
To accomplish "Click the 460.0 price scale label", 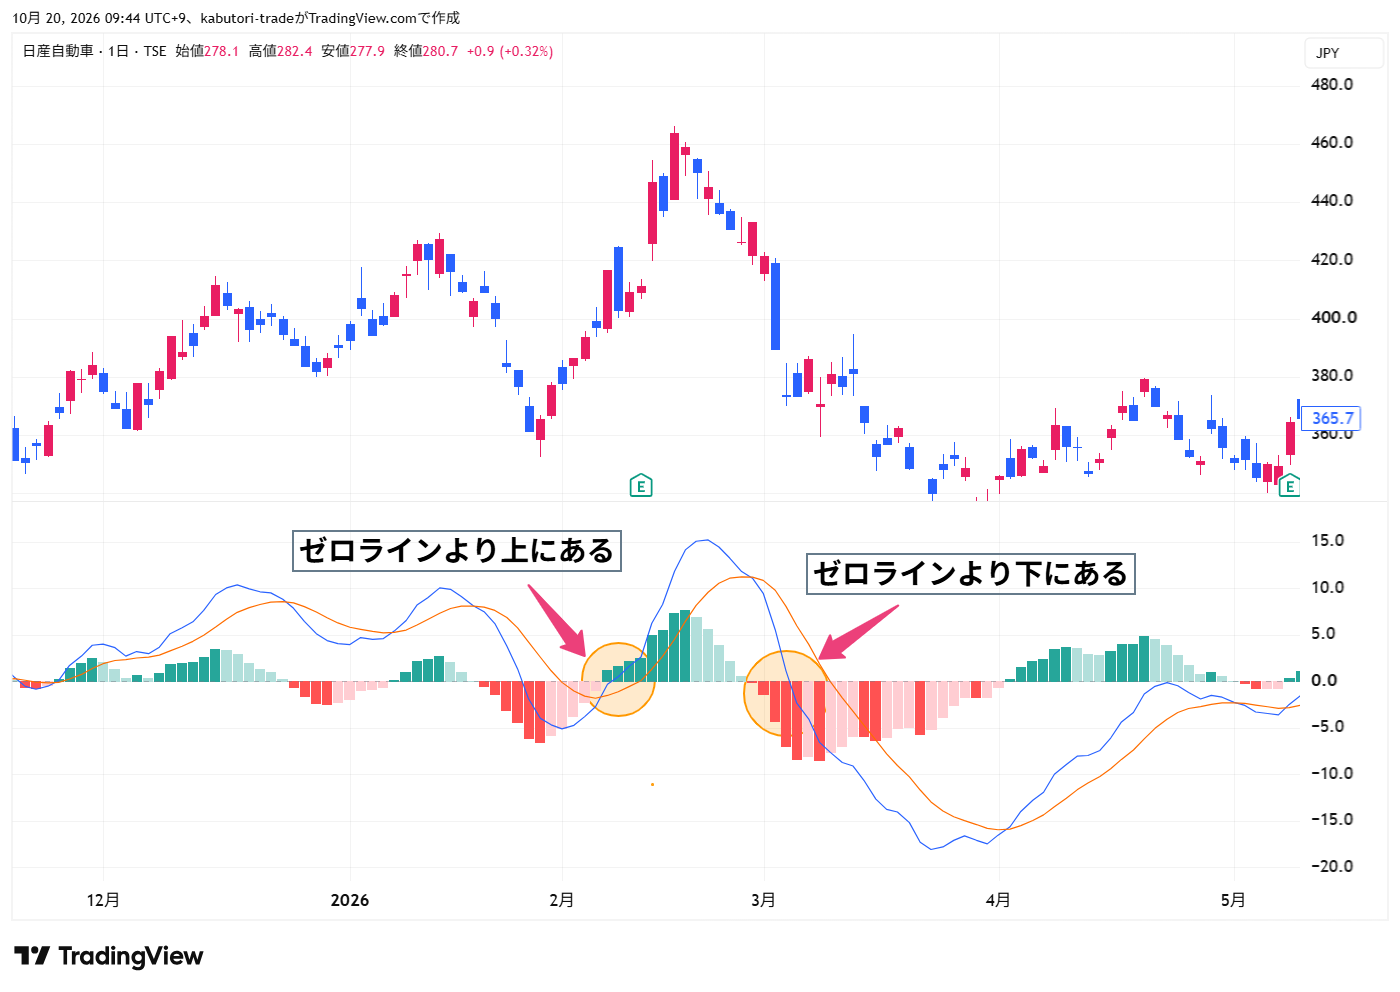I will [x=1332, y=142].
